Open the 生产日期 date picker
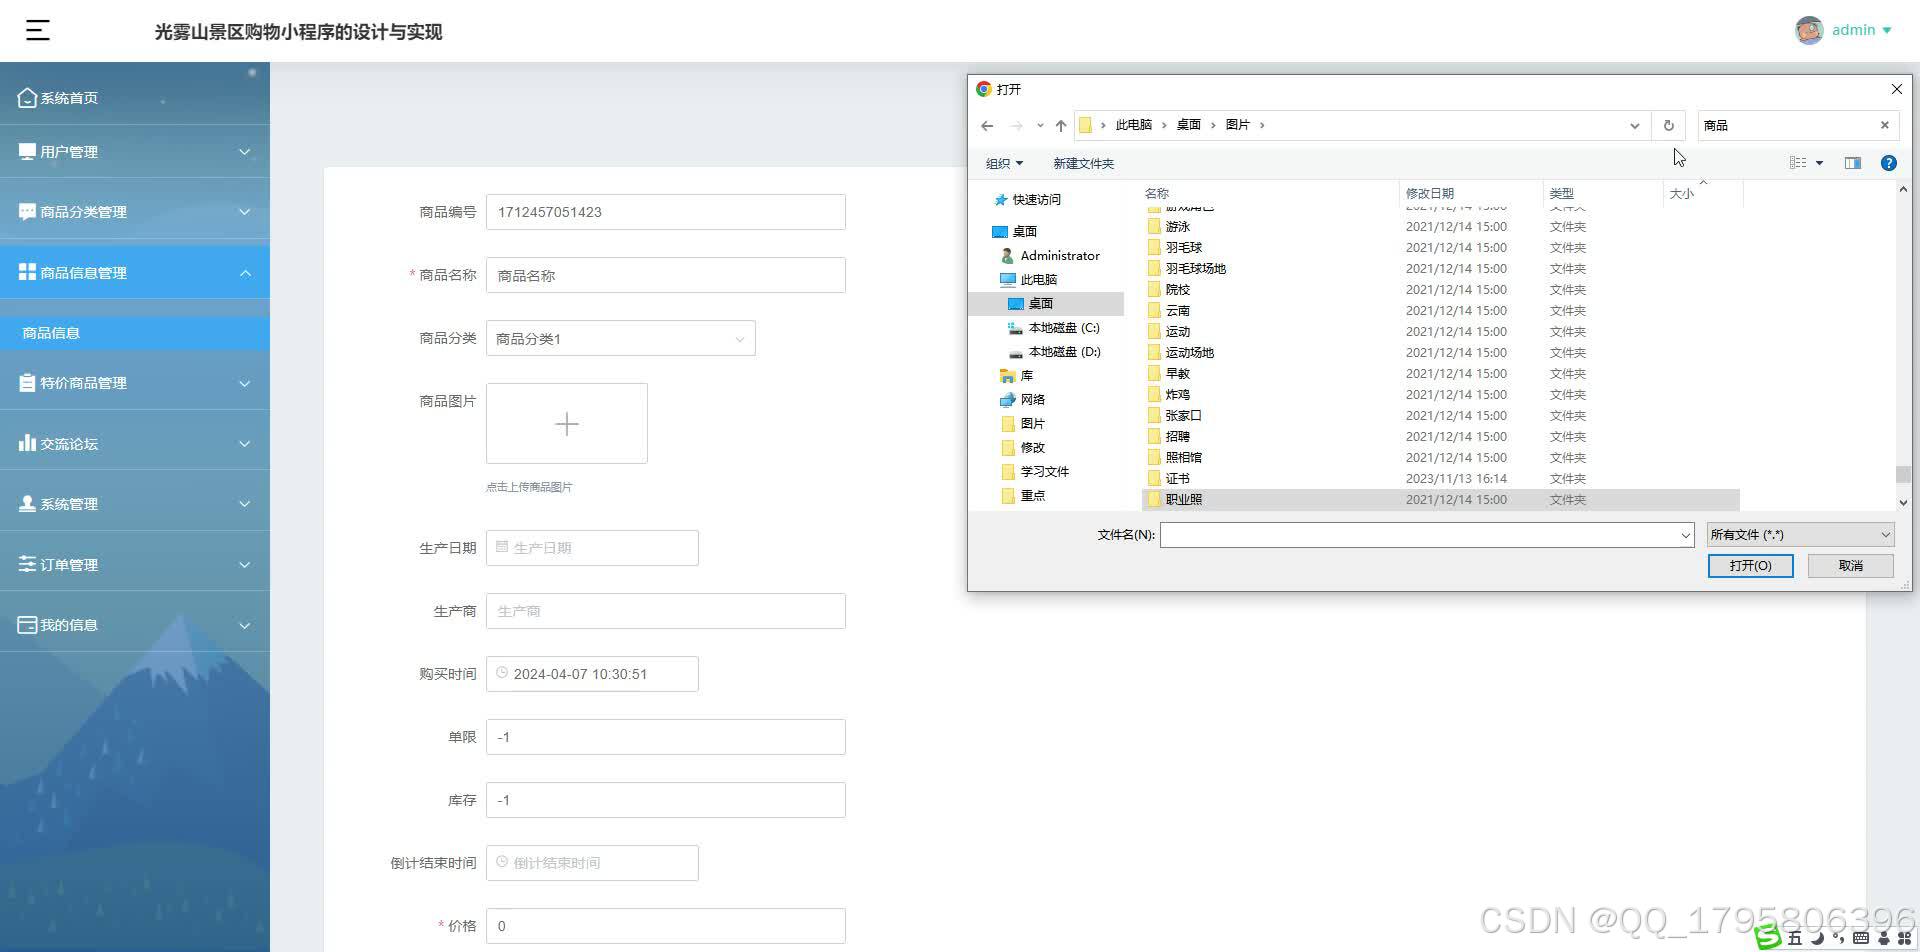 [x=592, y=548]
